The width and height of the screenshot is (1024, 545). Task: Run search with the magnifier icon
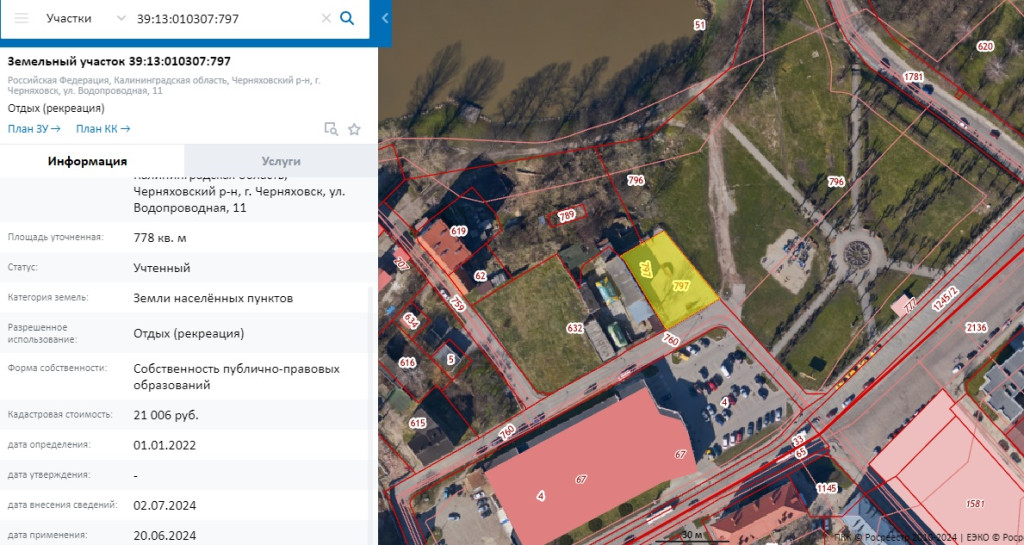pos(347,19)
